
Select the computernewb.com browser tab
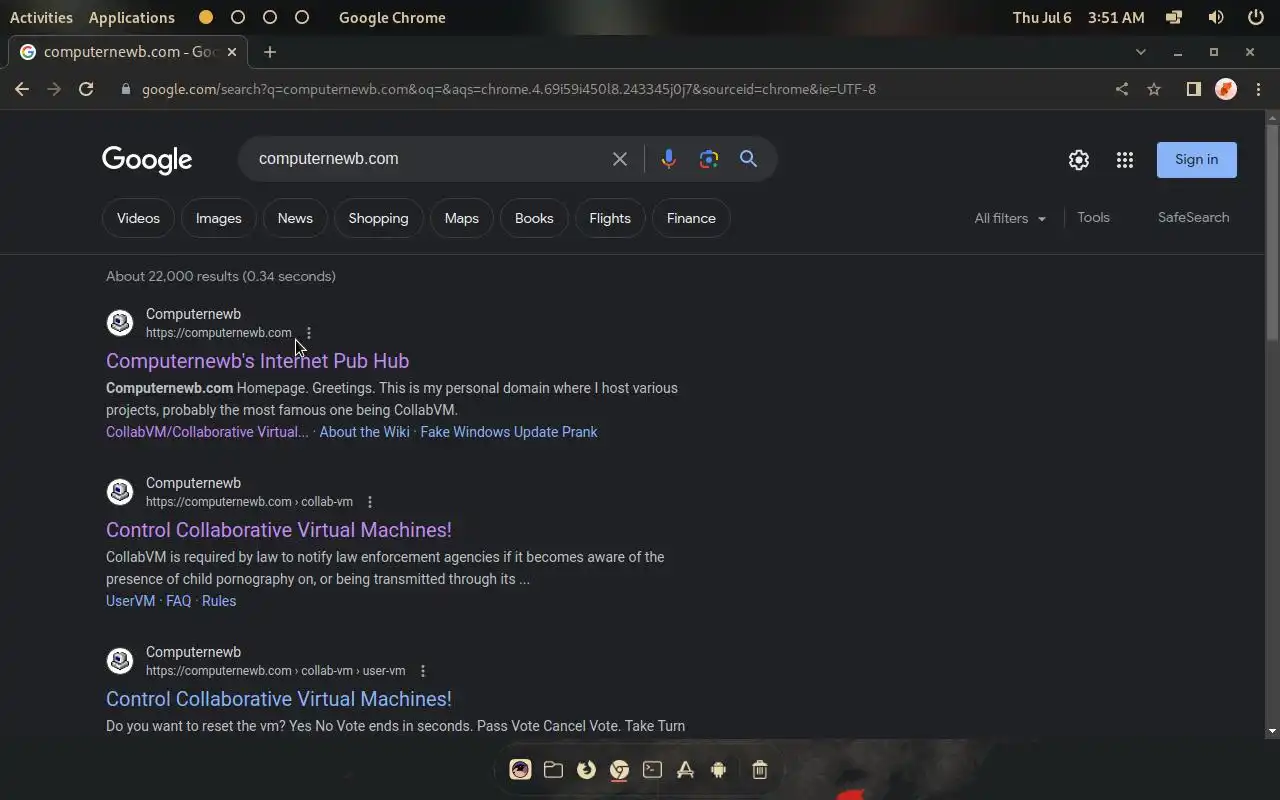(x=128, y=52)
